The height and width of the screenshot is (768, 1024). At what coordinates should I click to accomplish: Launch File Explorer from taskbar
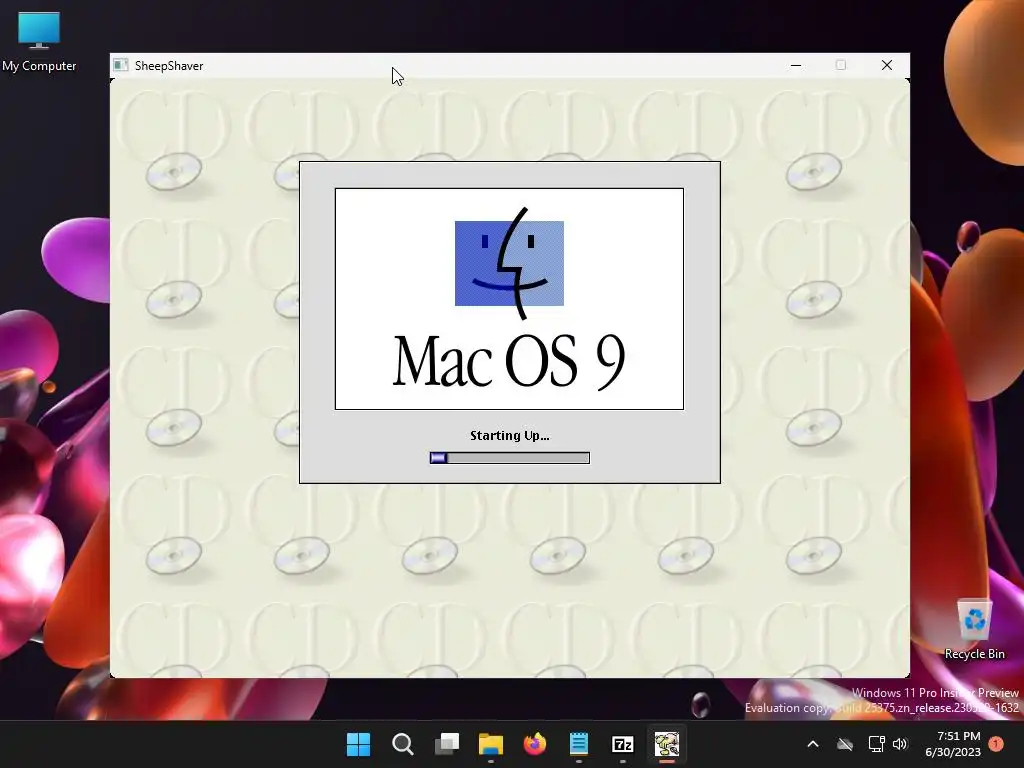click(490, 744)
